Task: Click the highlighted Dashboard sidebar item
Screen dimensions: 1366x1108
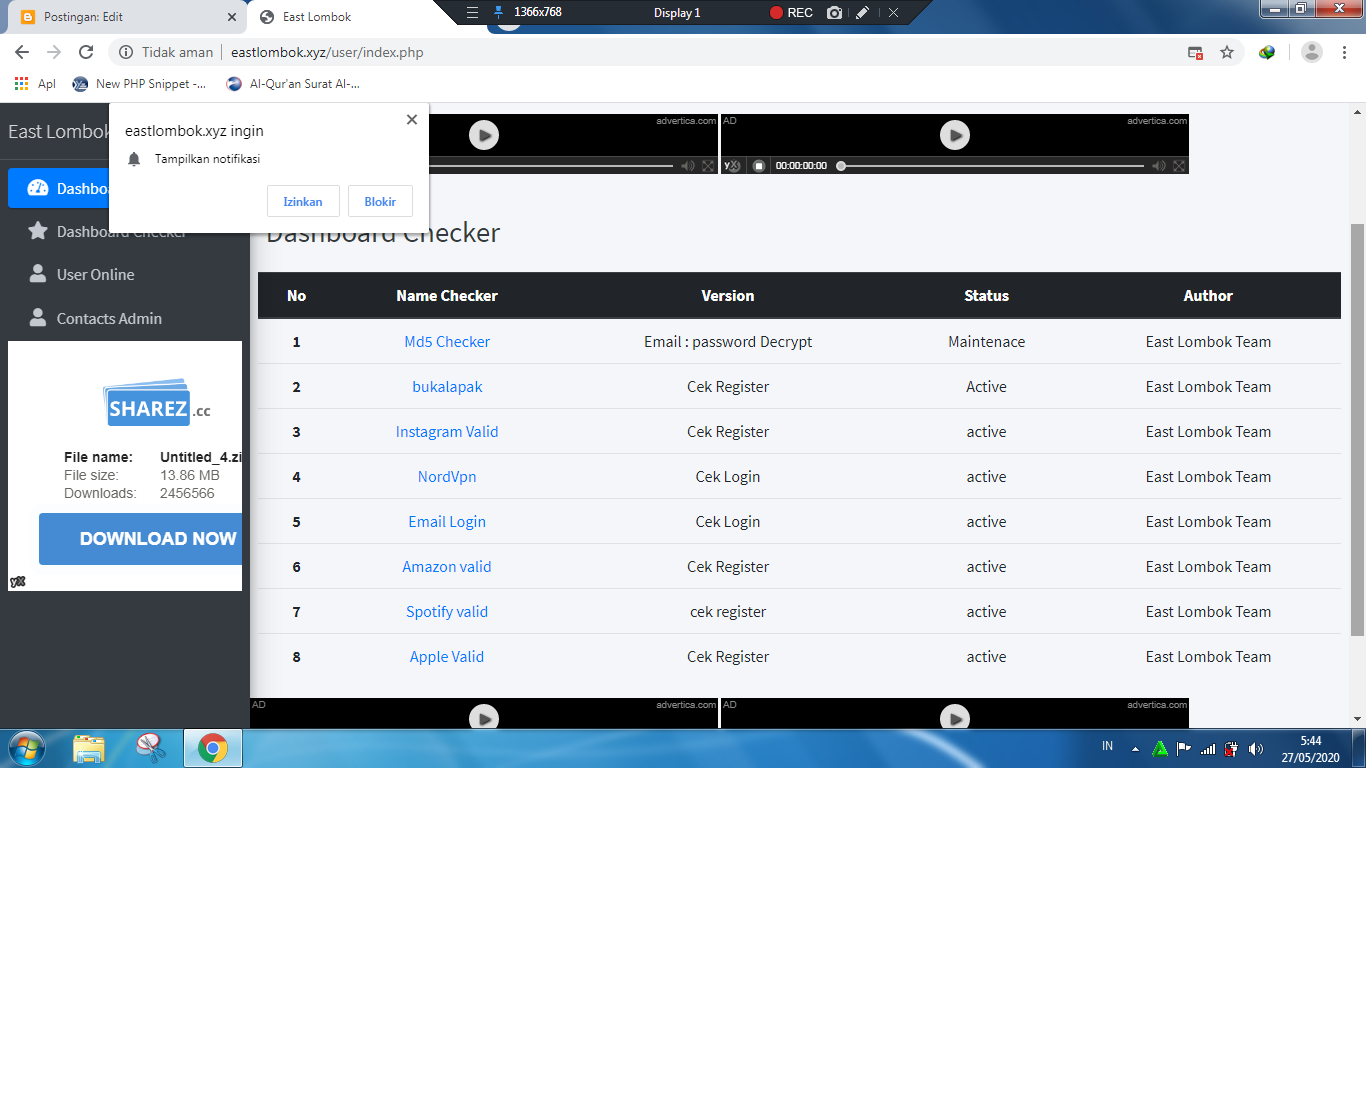Action: [x=60, y=188]
